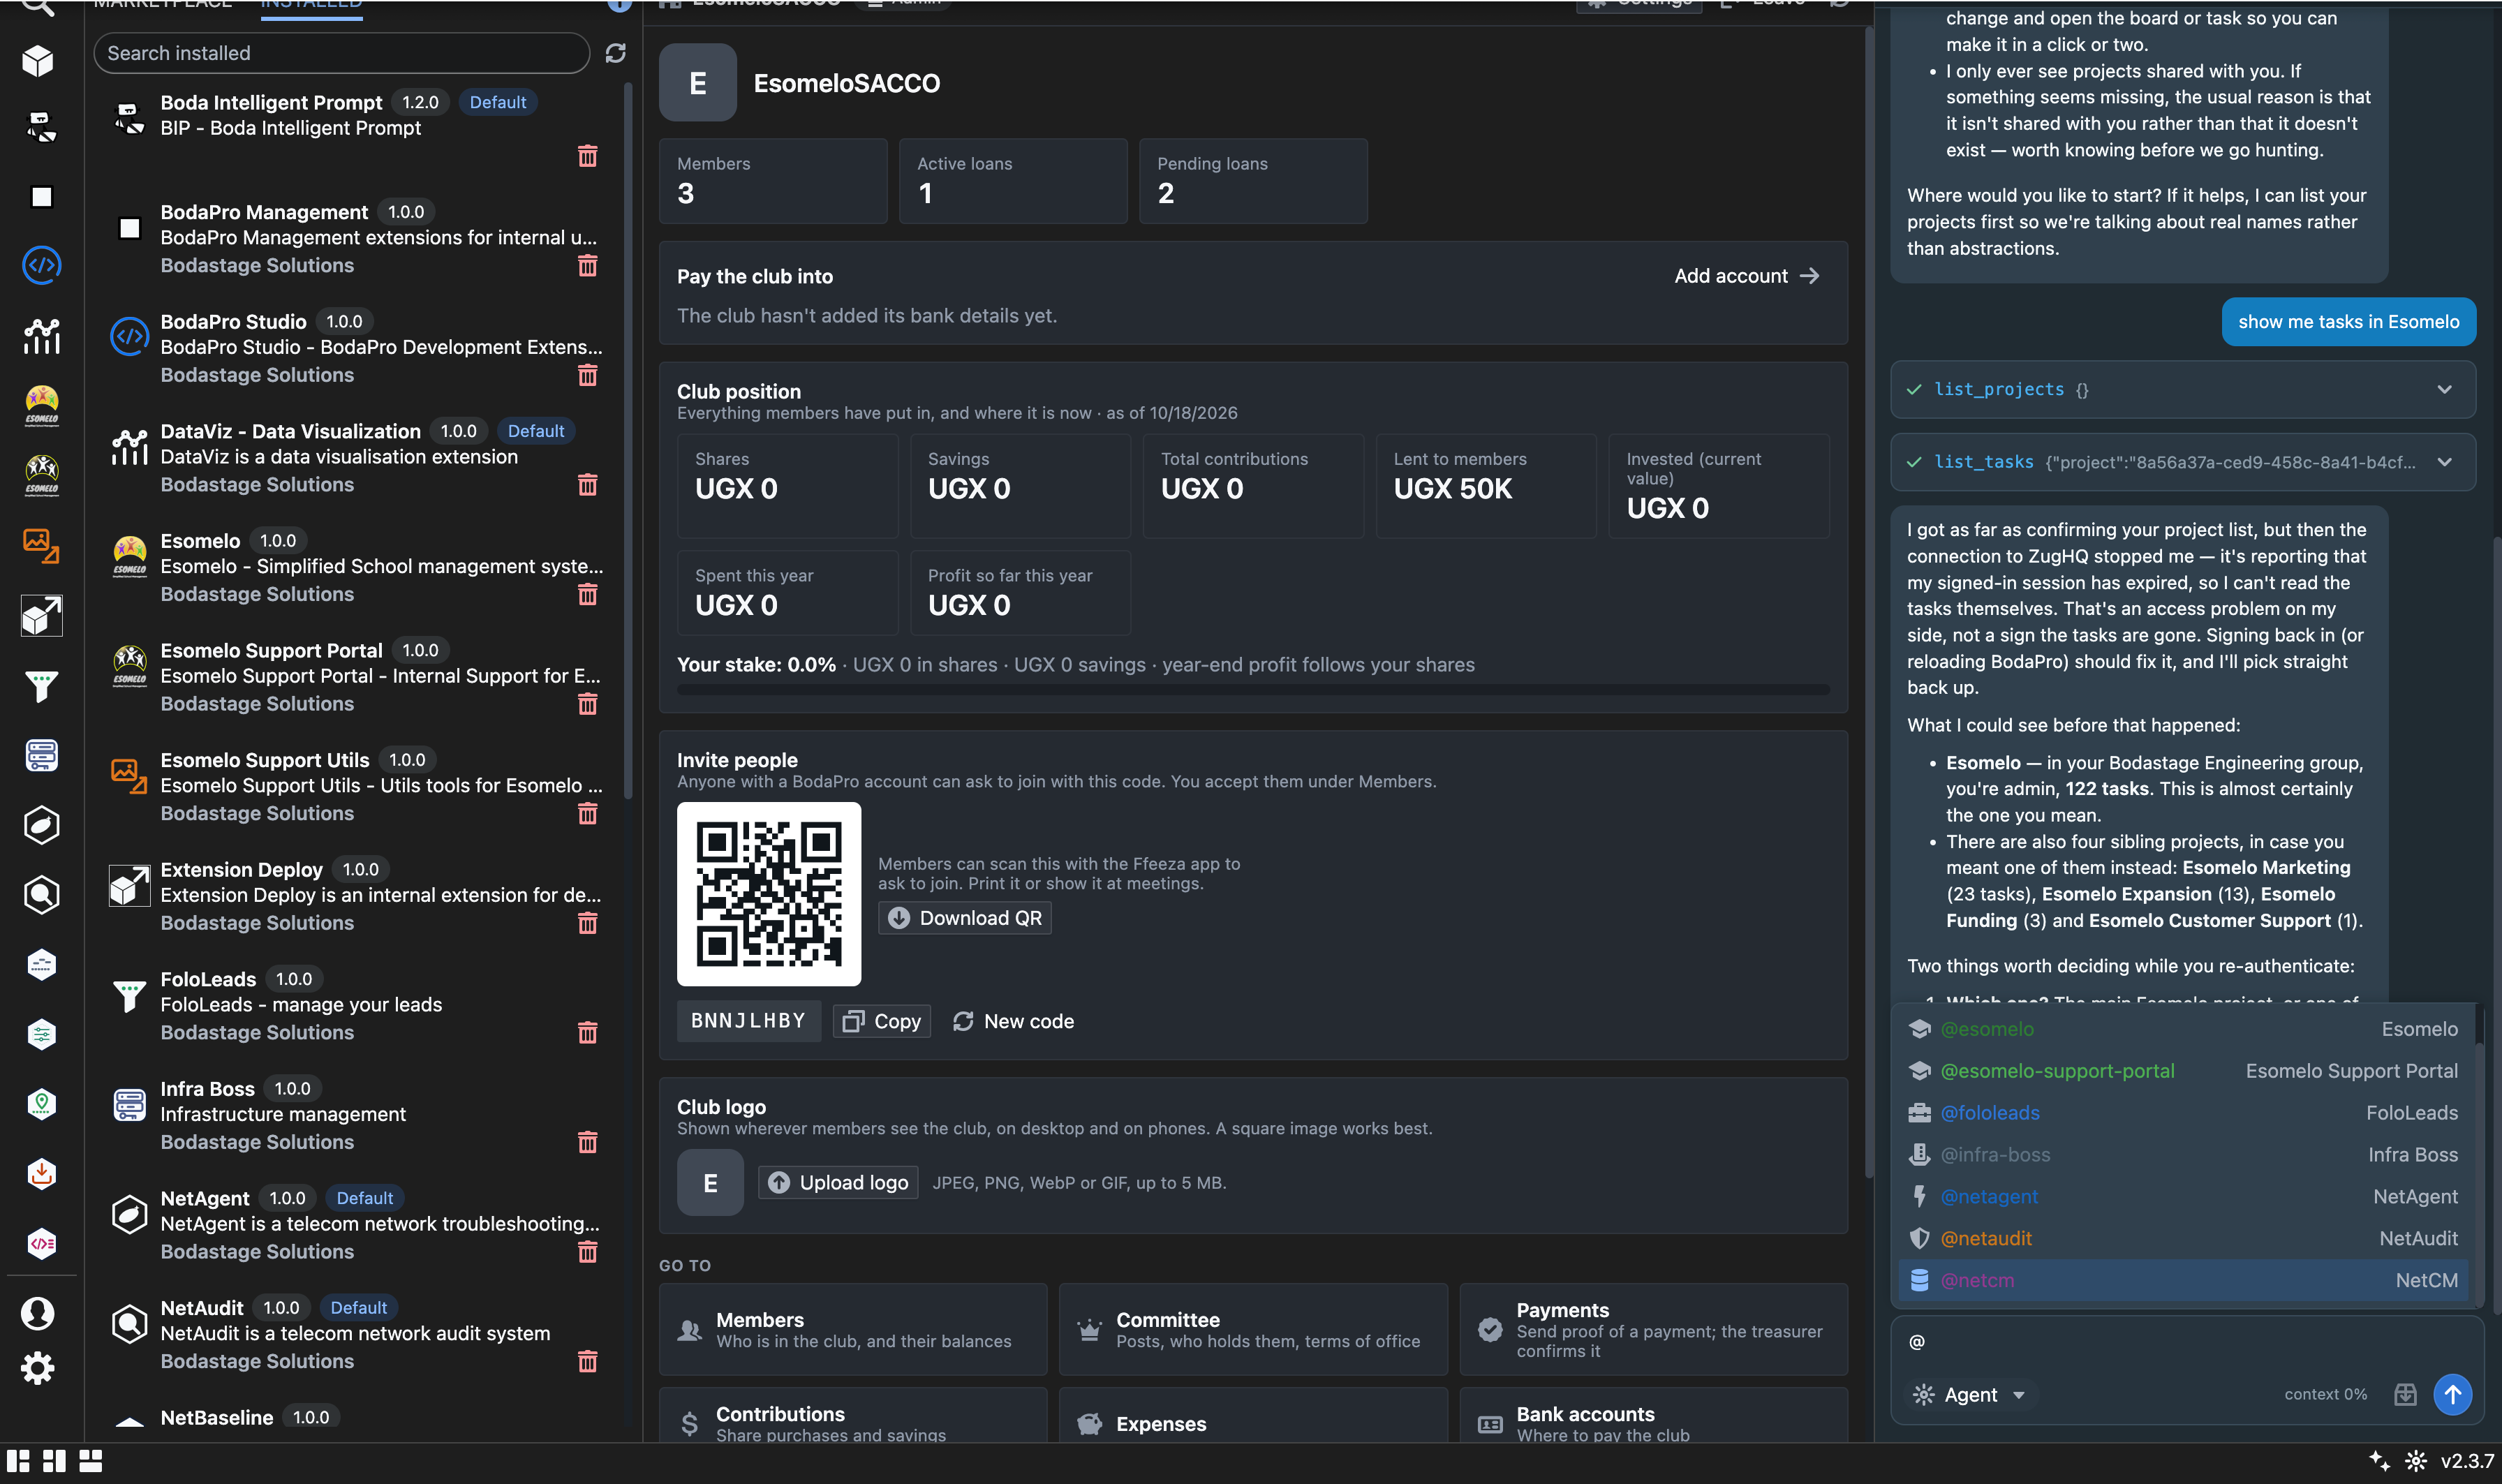
Task: Choose @esomelo from the mention list
Action: point(2183,1029)
